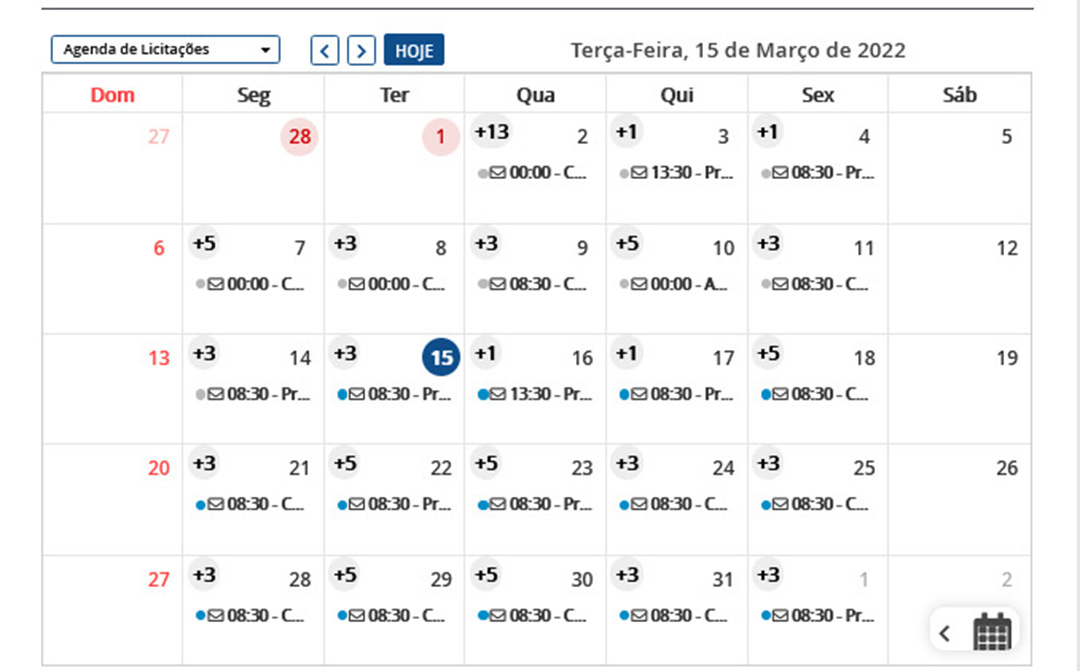1080x671 pixels.
Task: Show +5 more events on day 7
Action: pyautogui.click(x=205, y=243)
